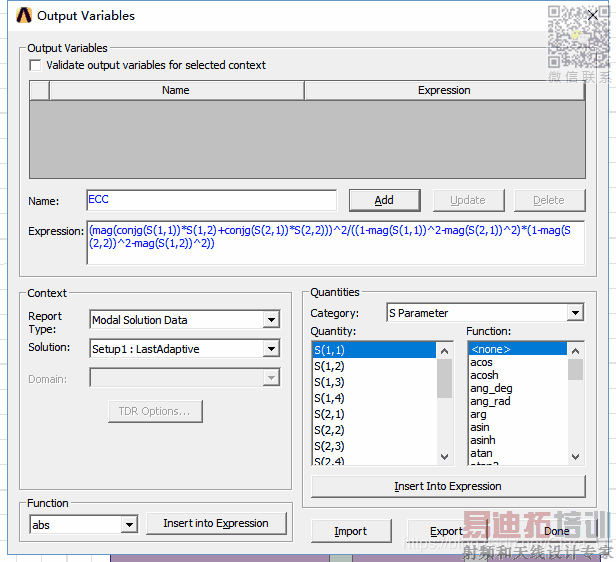This screenshot has width=616, height=562.
Task: Click Insert into Expression beside abs dropdown
Action: [216, 523]
